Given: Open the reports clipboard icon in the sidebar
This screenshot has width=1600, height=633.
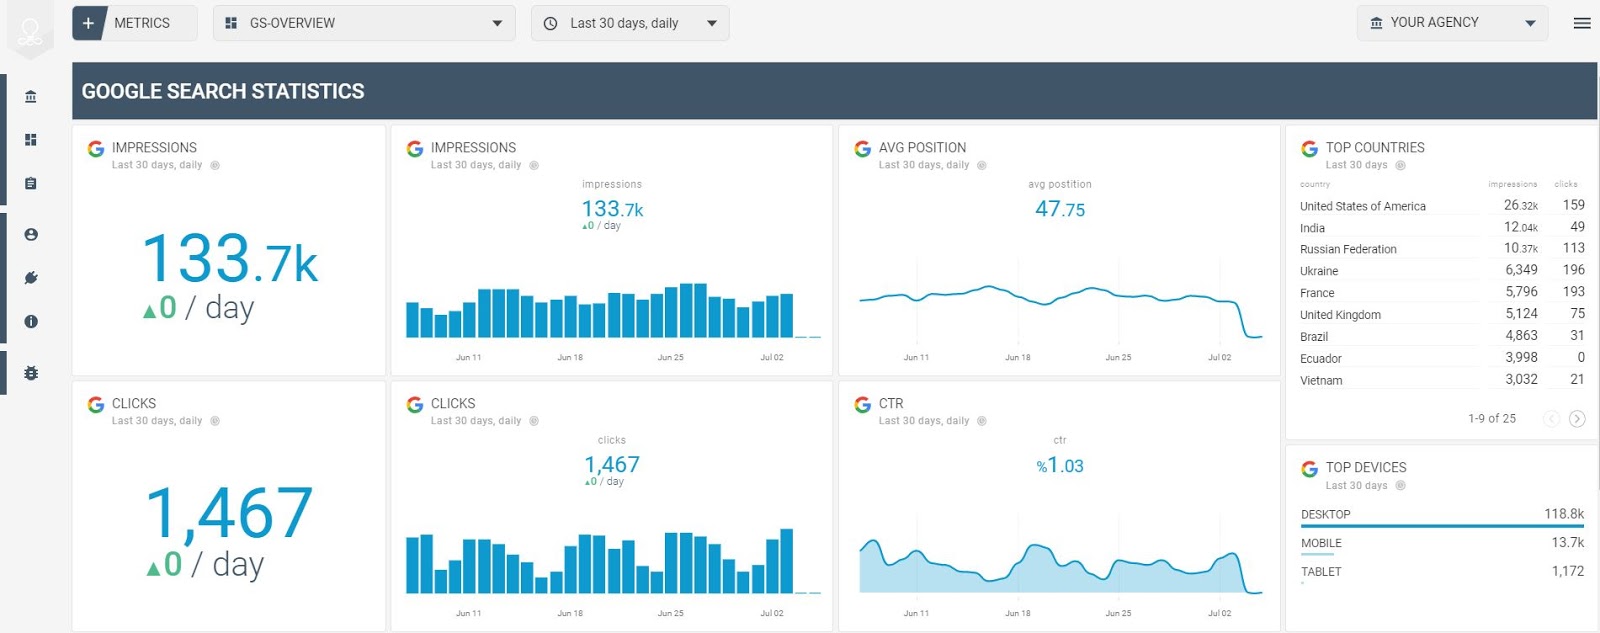Looking at the screenshot, I should click(31, 184).
